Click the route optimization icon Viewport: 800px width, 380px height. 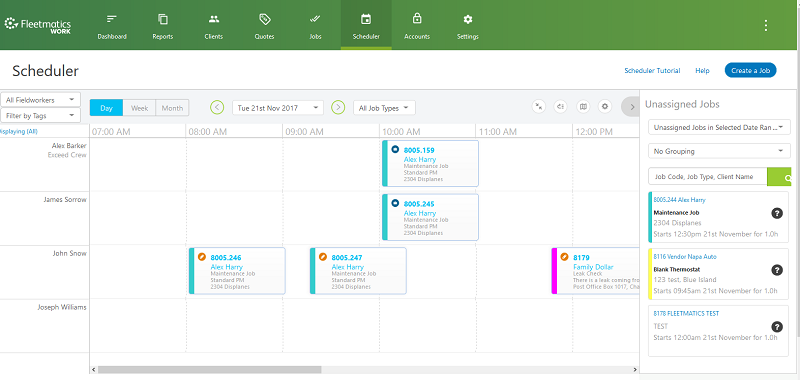coord(561,106)
